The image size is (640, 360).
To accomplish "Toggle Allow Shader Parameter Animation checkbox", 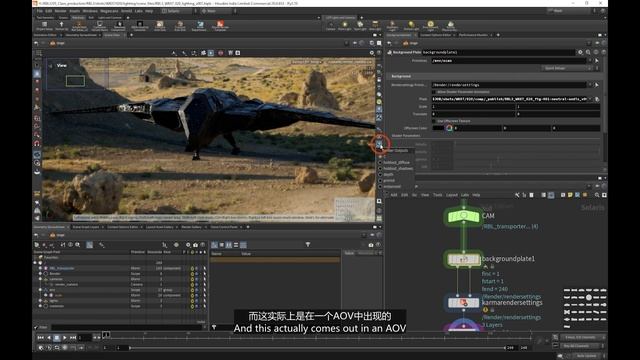I will (434, 92).
